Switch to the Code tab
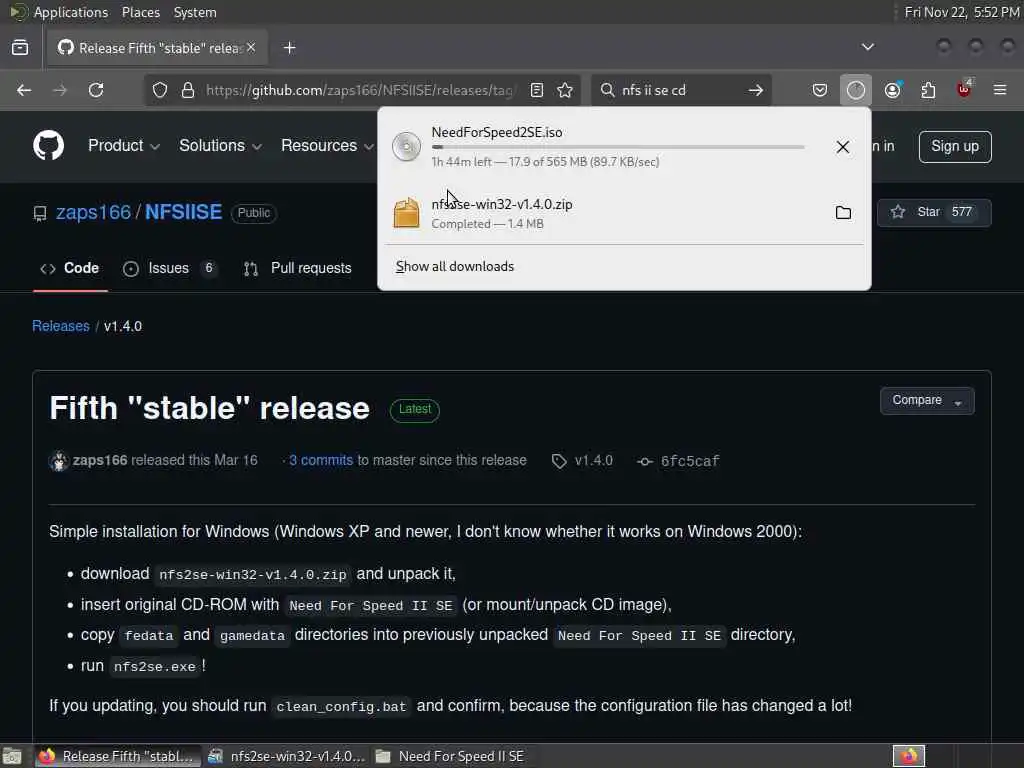This screenshot has width=1024, height=768. coord(70,268)
